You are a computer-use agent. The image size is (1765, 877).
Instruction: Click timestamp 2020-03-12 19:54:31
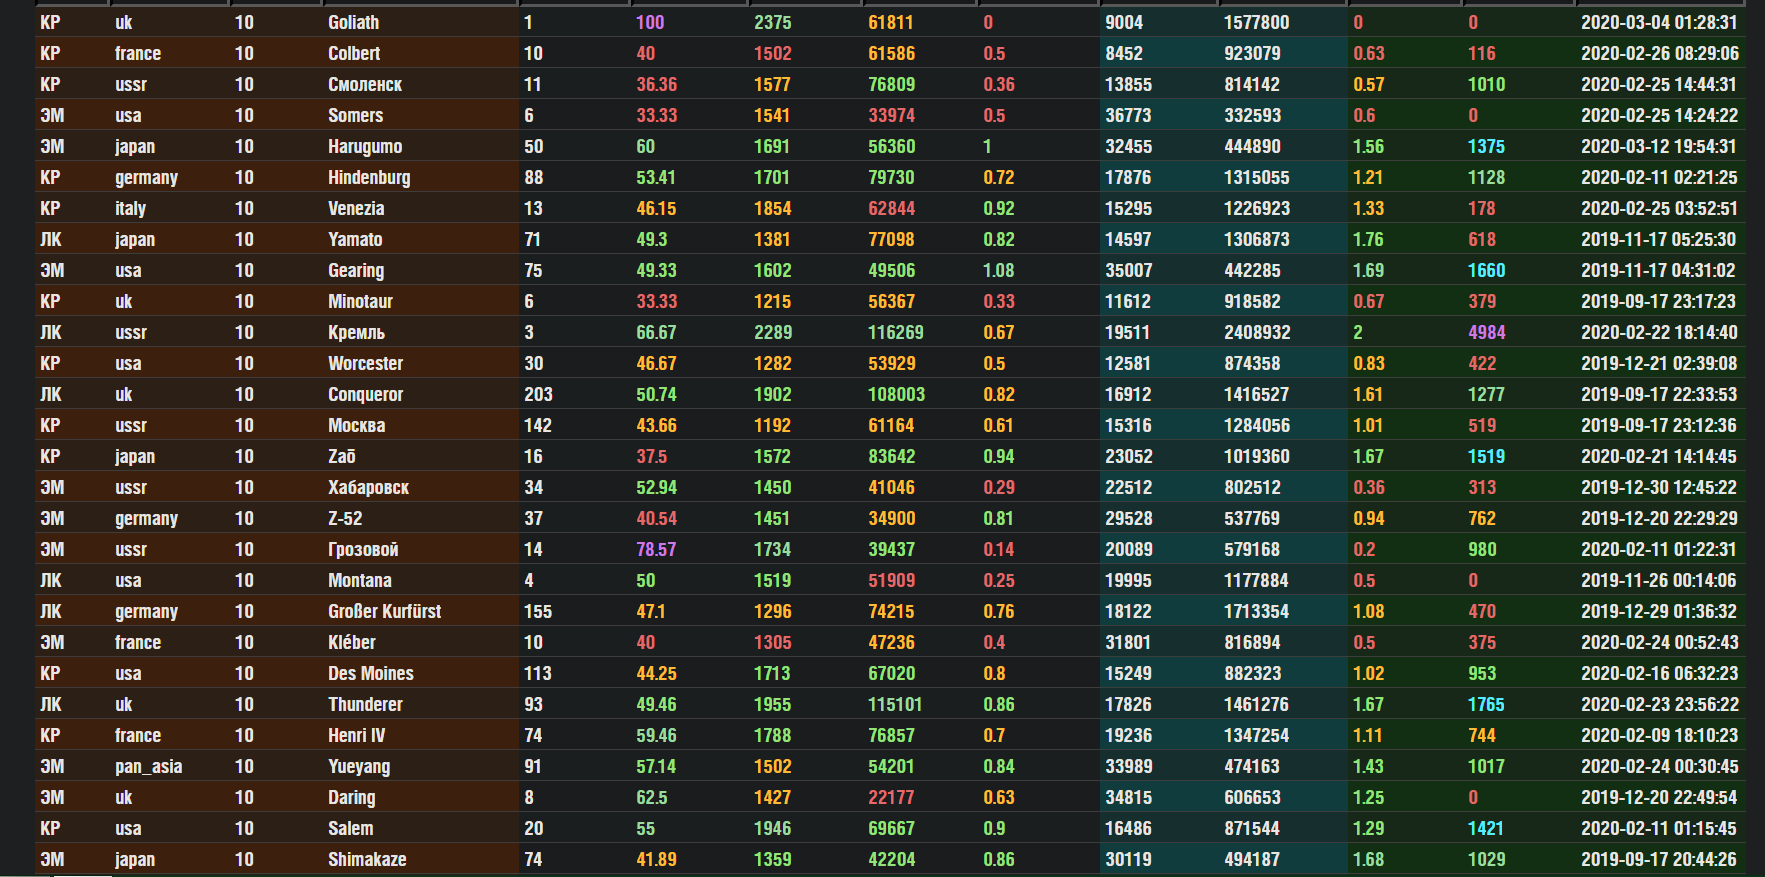pyautogui.click(x=1659, y=146)
